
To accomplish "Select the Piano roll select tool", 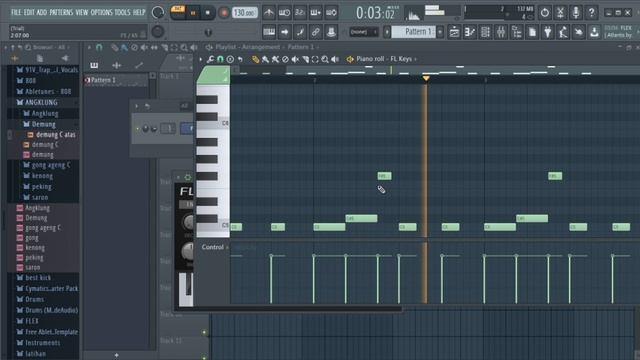I will click(x=315, y=59).
